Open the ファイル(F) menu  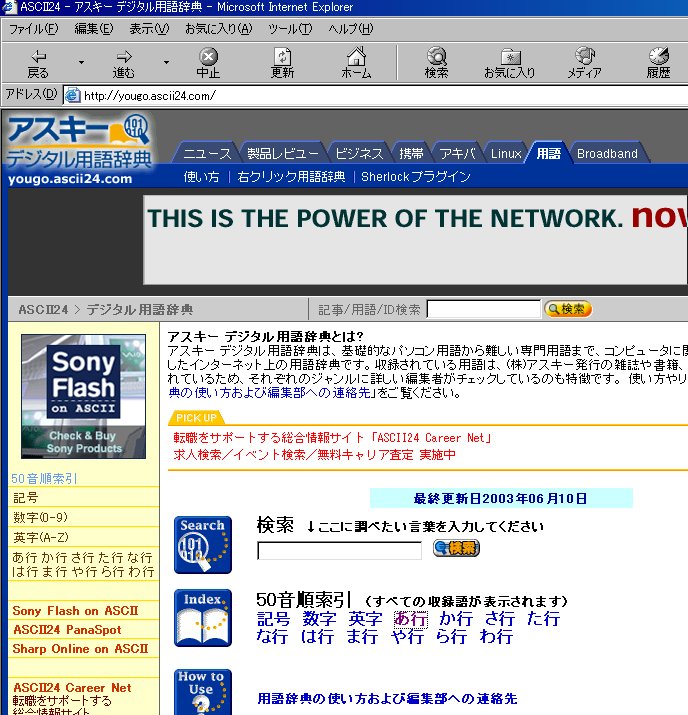[34, 29]
